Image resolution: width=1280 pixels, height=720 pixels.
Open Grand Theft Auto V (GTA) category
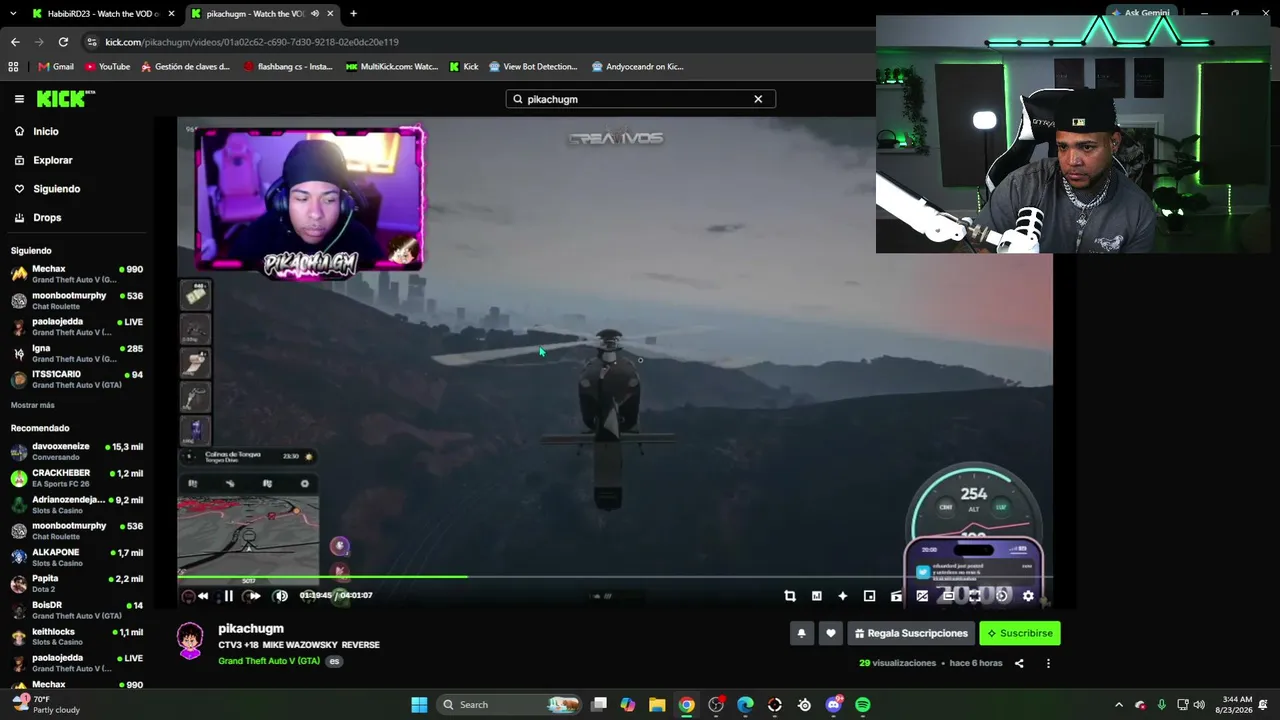tap(269, 661)
